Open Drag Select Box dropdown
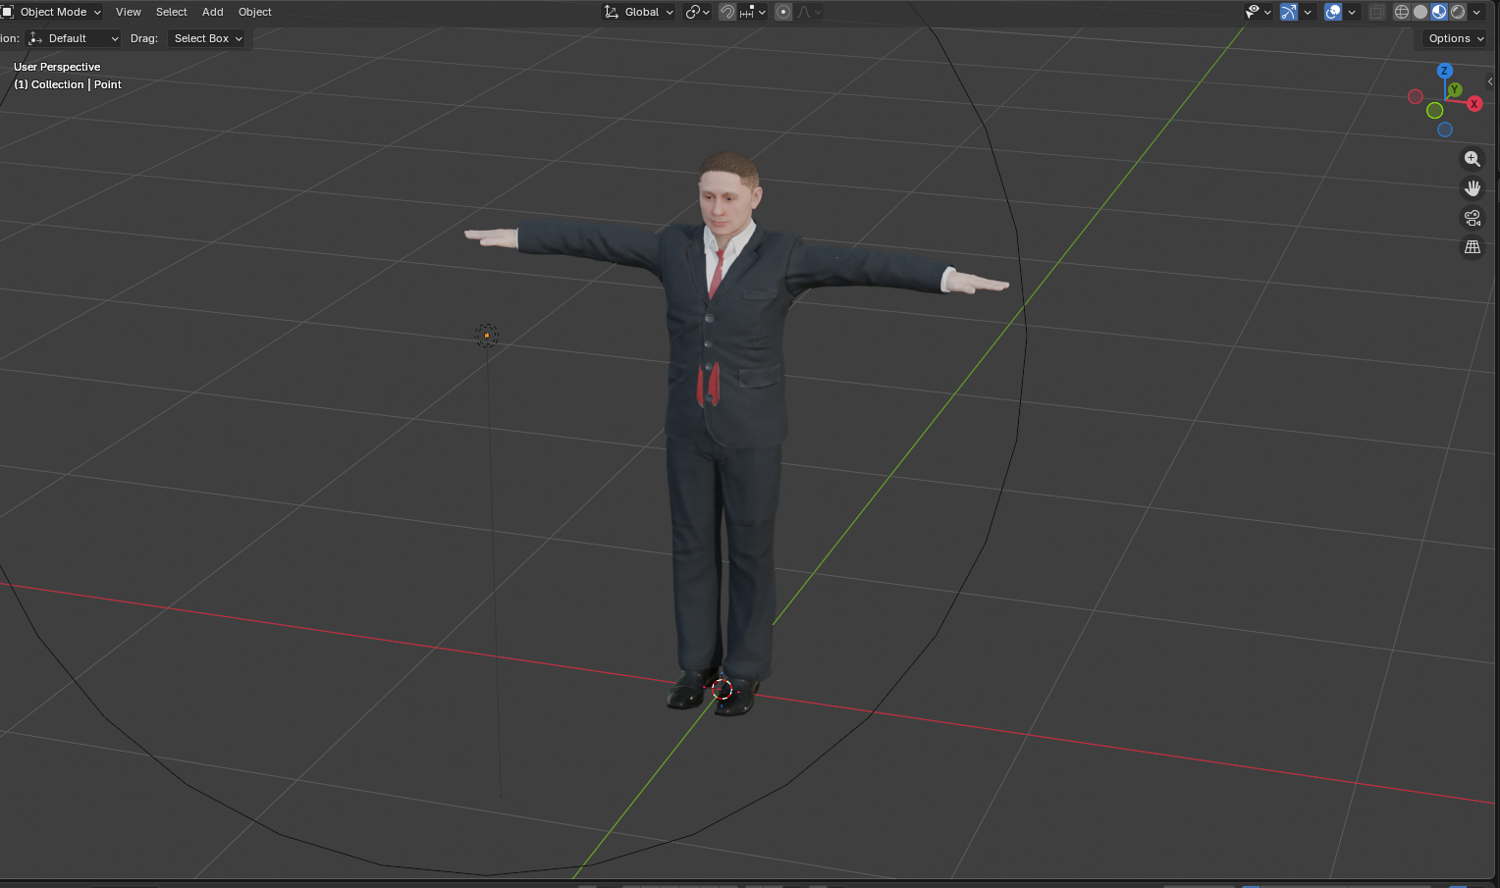1500x888 pixels. click(x=207, y=38)
